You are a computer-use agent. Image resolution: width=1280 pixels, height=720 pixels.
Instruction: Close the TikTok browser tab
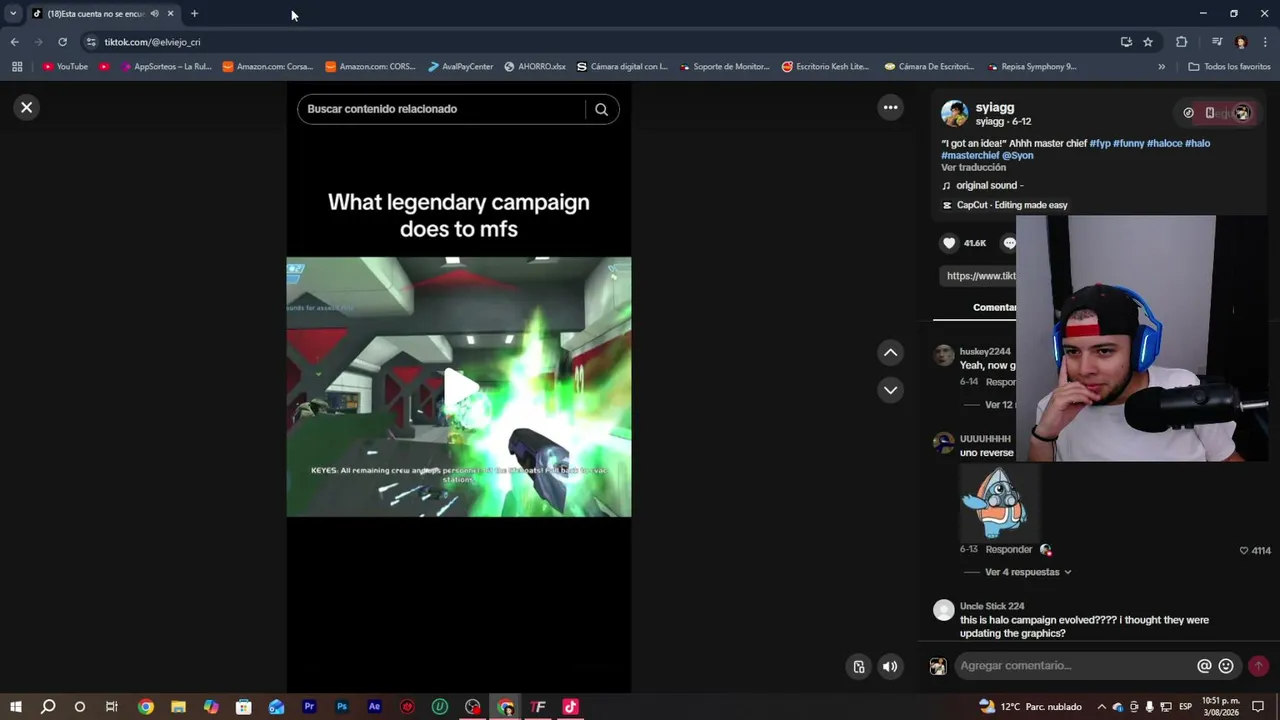point(170,13)
